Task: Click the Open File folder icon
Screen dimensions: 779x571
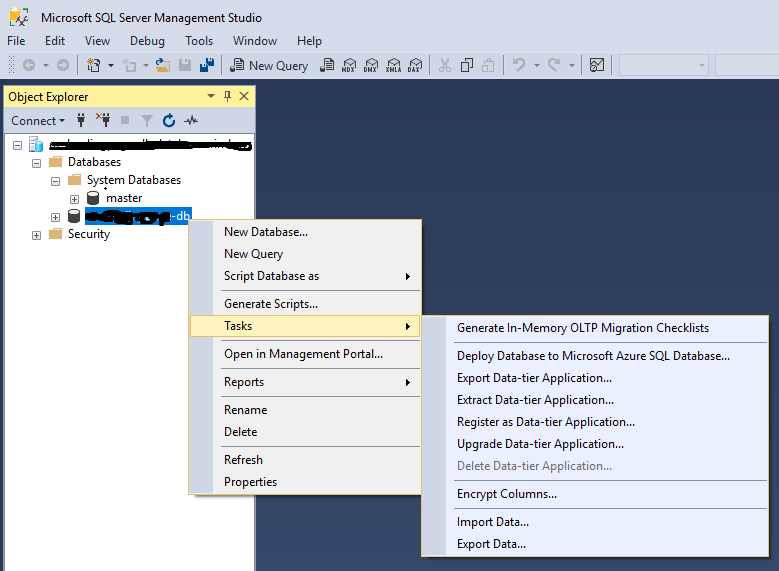Action: [162, 65]
